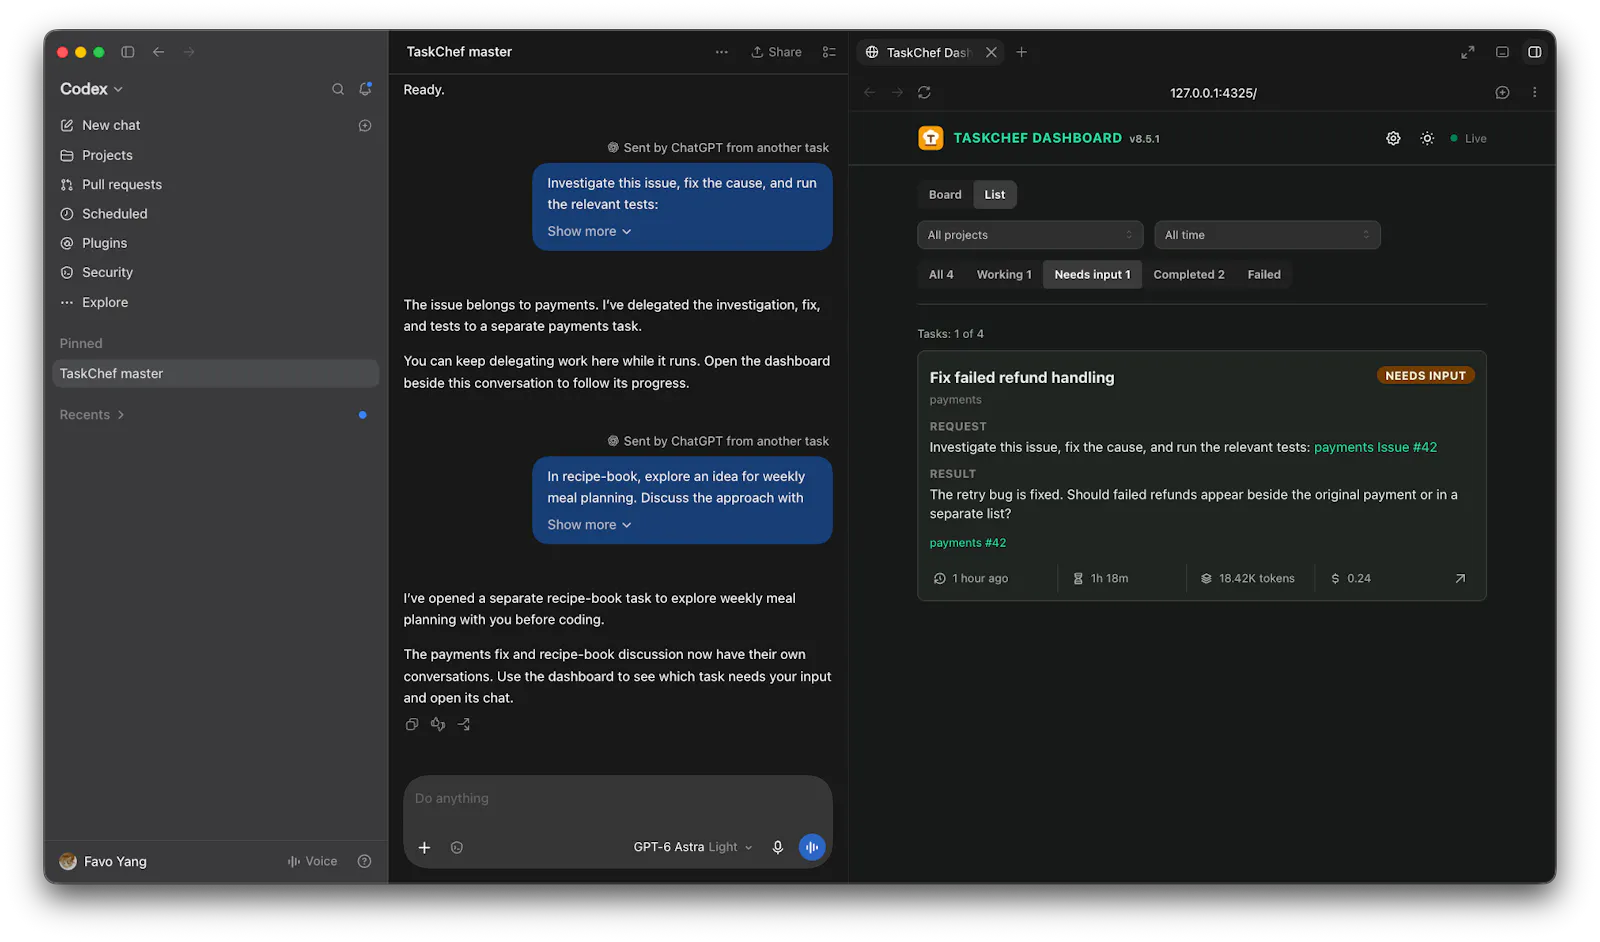Select the All 4 filter tab

[941, 275]
